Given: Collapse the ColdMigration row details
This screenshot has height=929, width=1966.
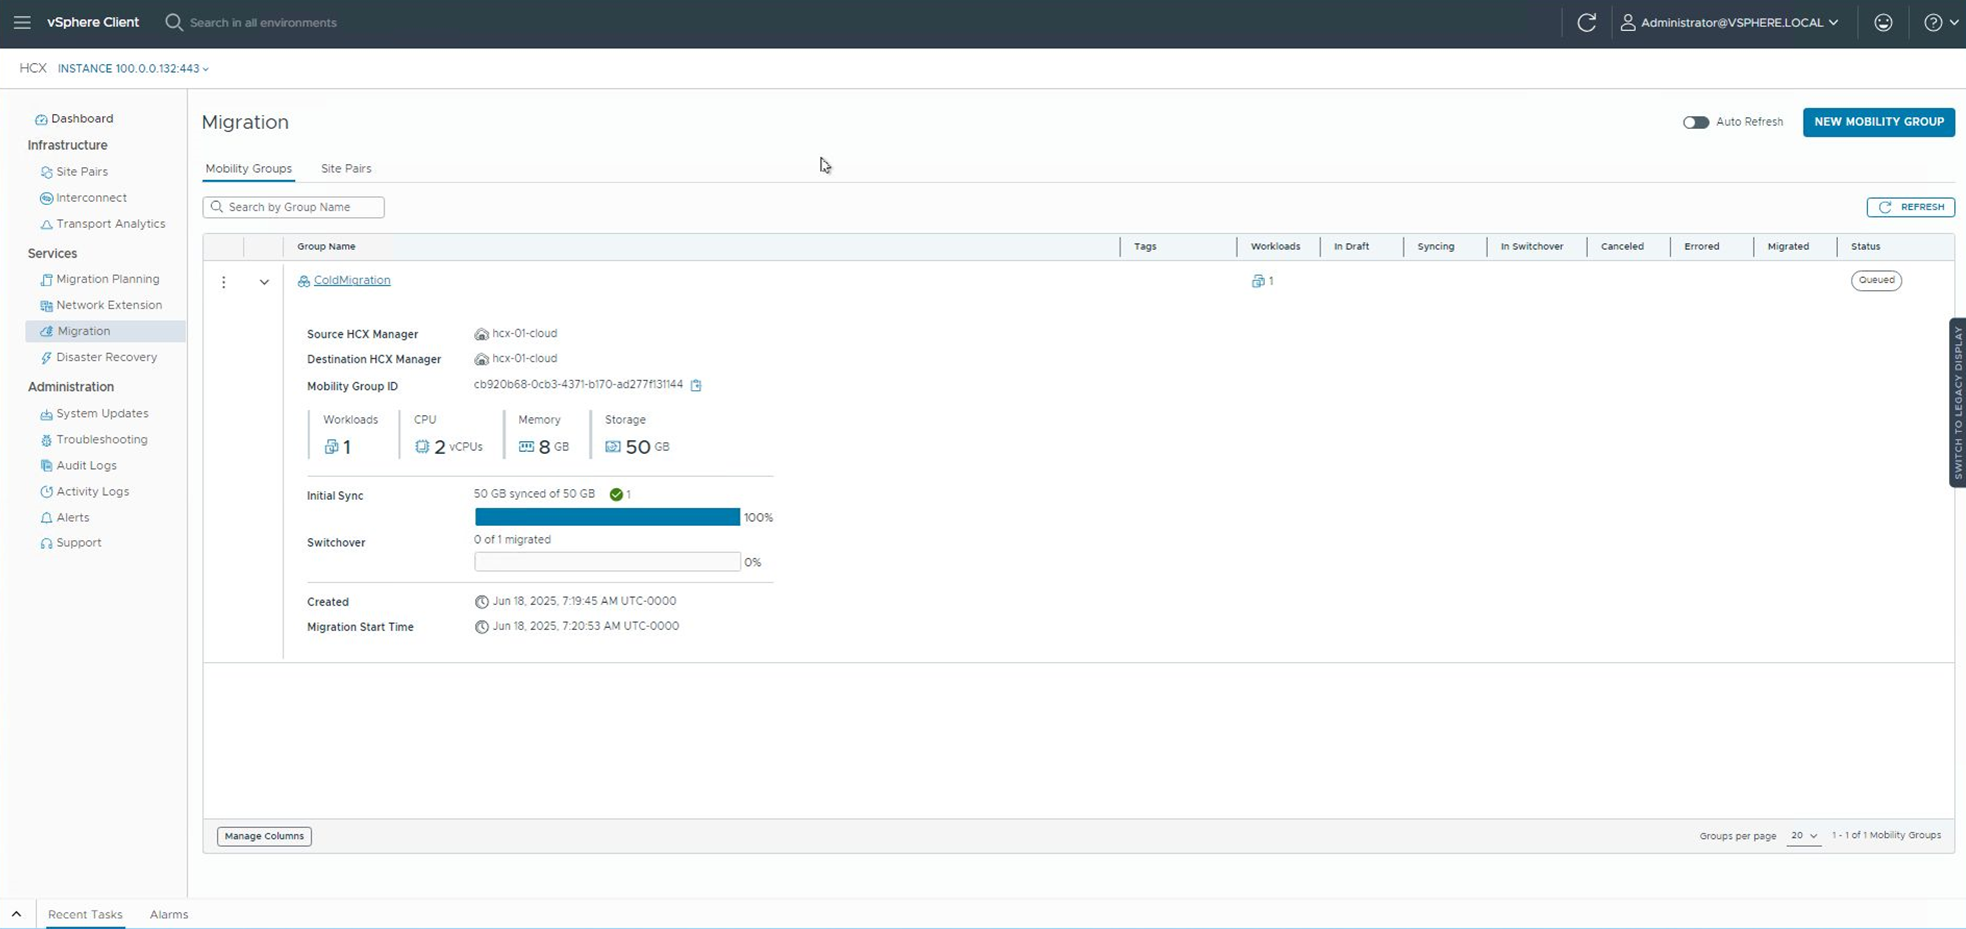Looking at the screenshot, I should (x=264, y=282).
